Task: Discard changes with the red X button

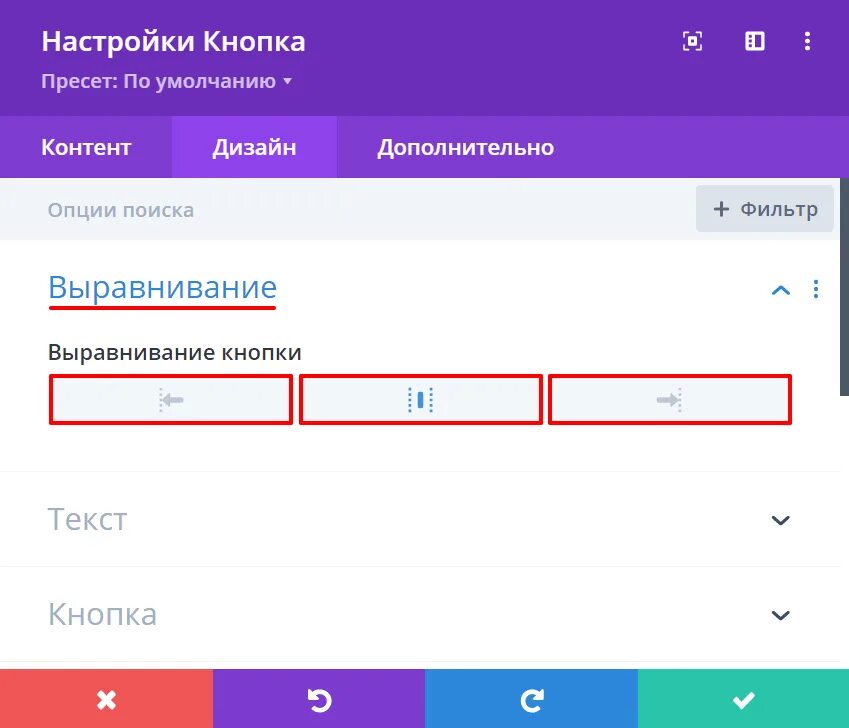Action: click(106, 699)
